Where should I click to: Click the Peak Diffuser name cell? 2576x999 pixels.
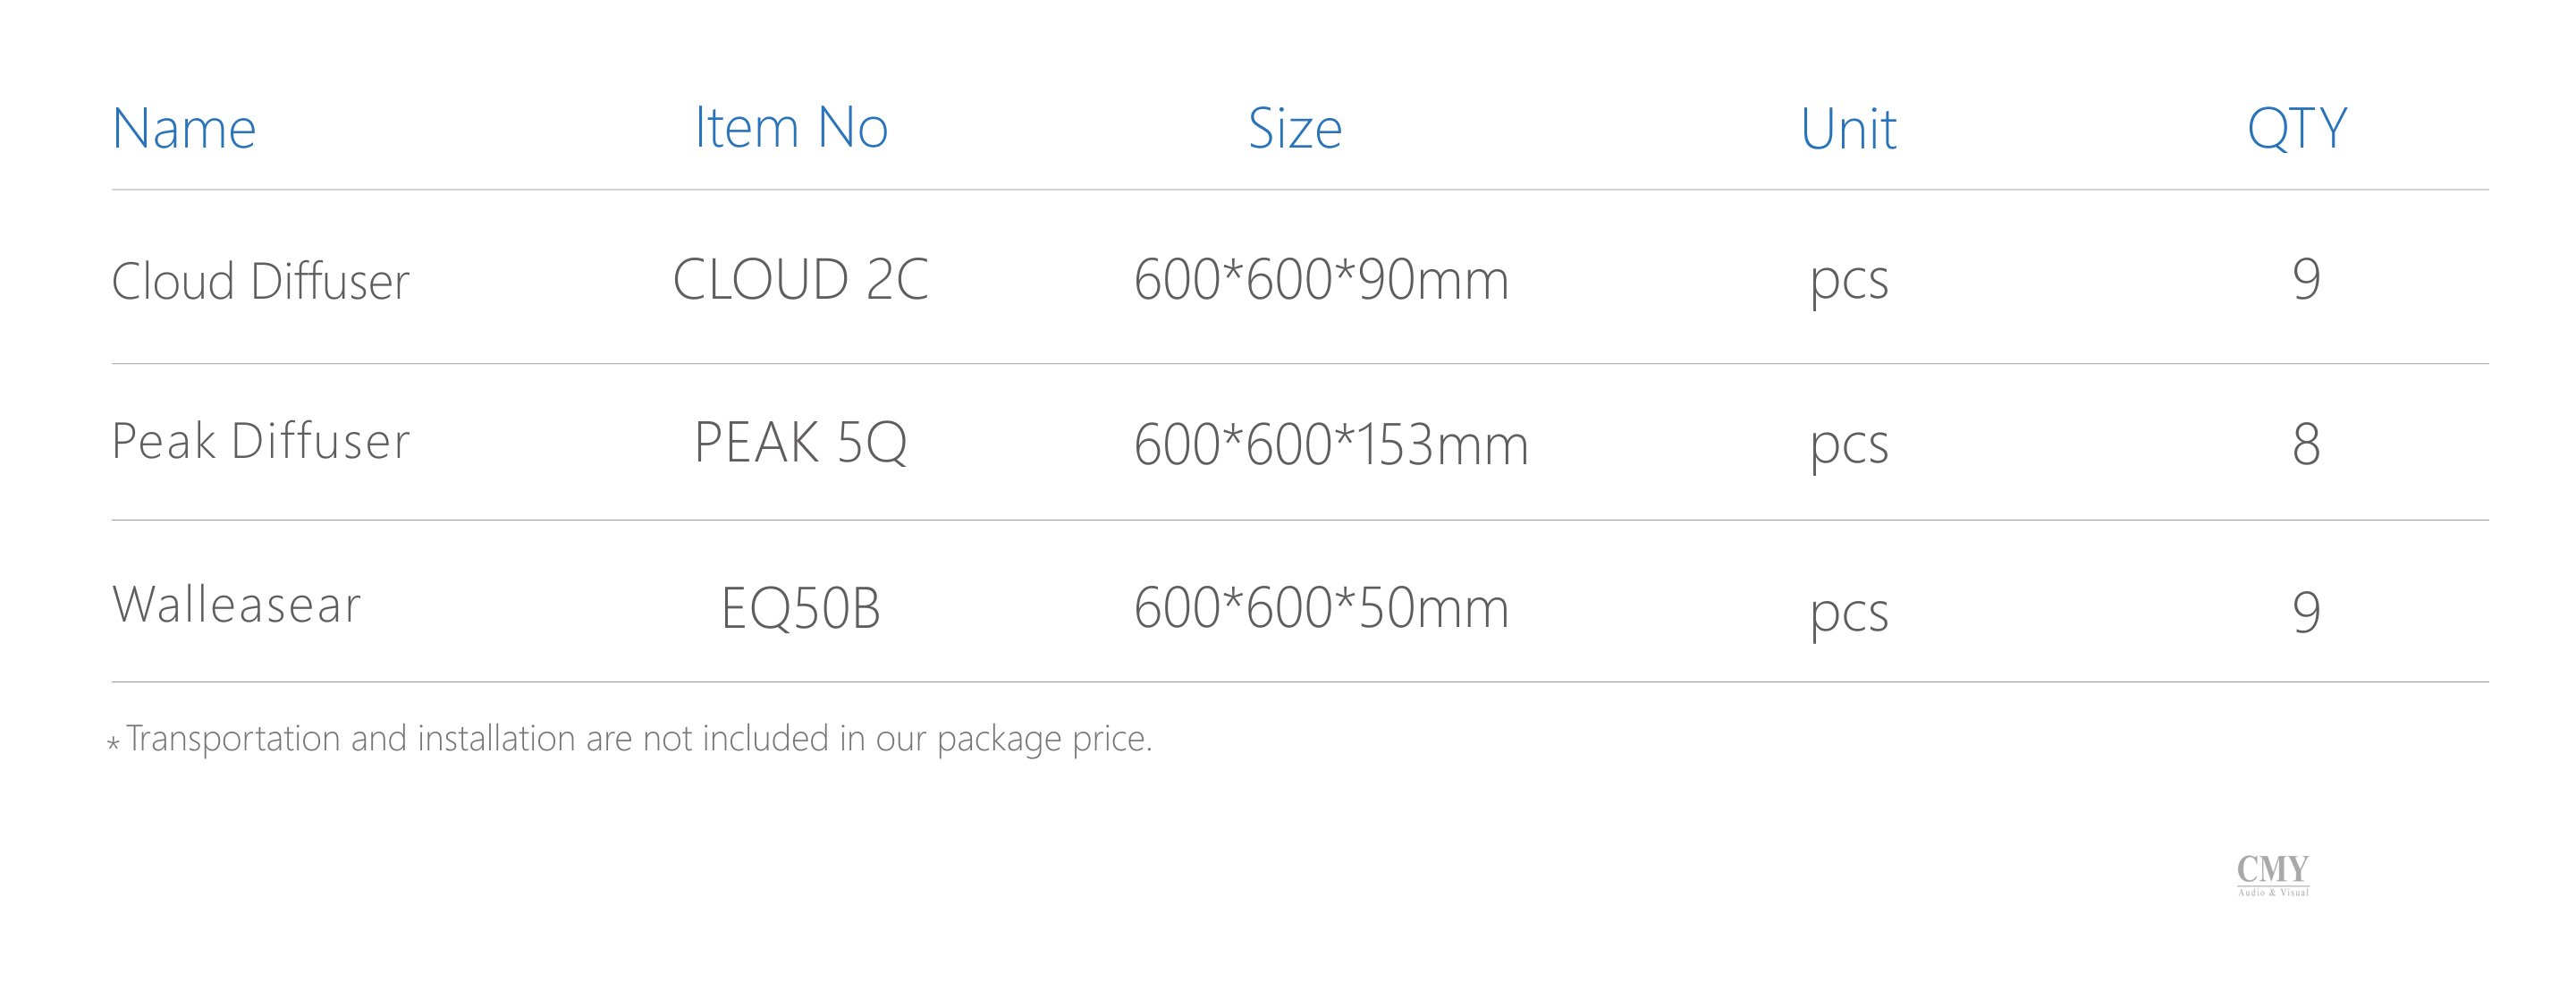261,441
